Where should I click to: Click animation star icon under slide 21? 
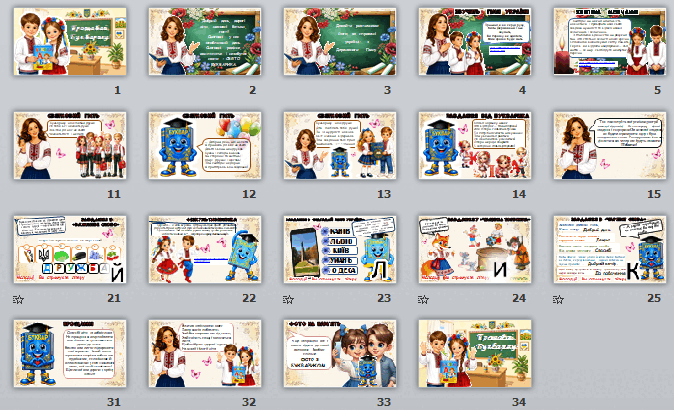point(18,299)
